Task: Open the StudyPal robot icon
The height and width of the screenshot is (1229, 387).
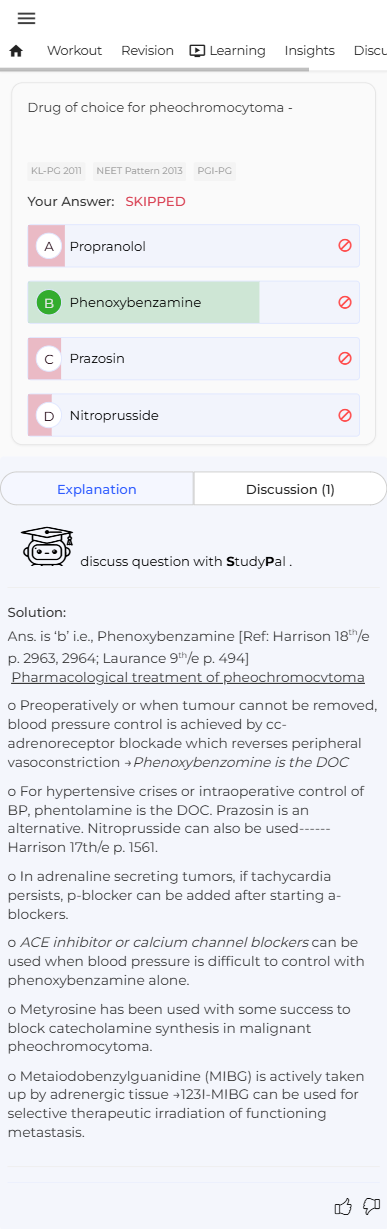Action: point(47,546)
